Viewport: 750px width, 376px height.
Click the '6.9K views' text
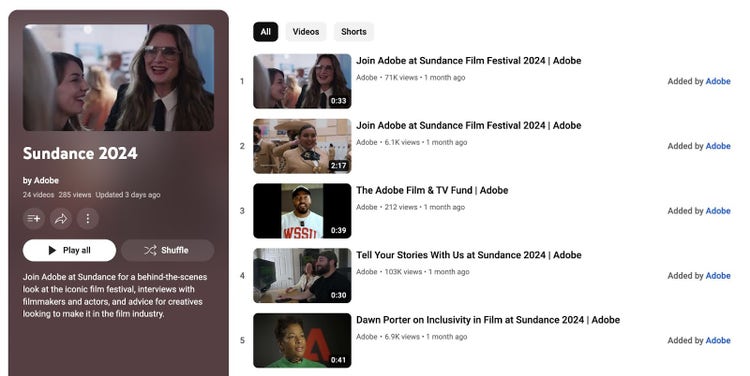point(402,337)
